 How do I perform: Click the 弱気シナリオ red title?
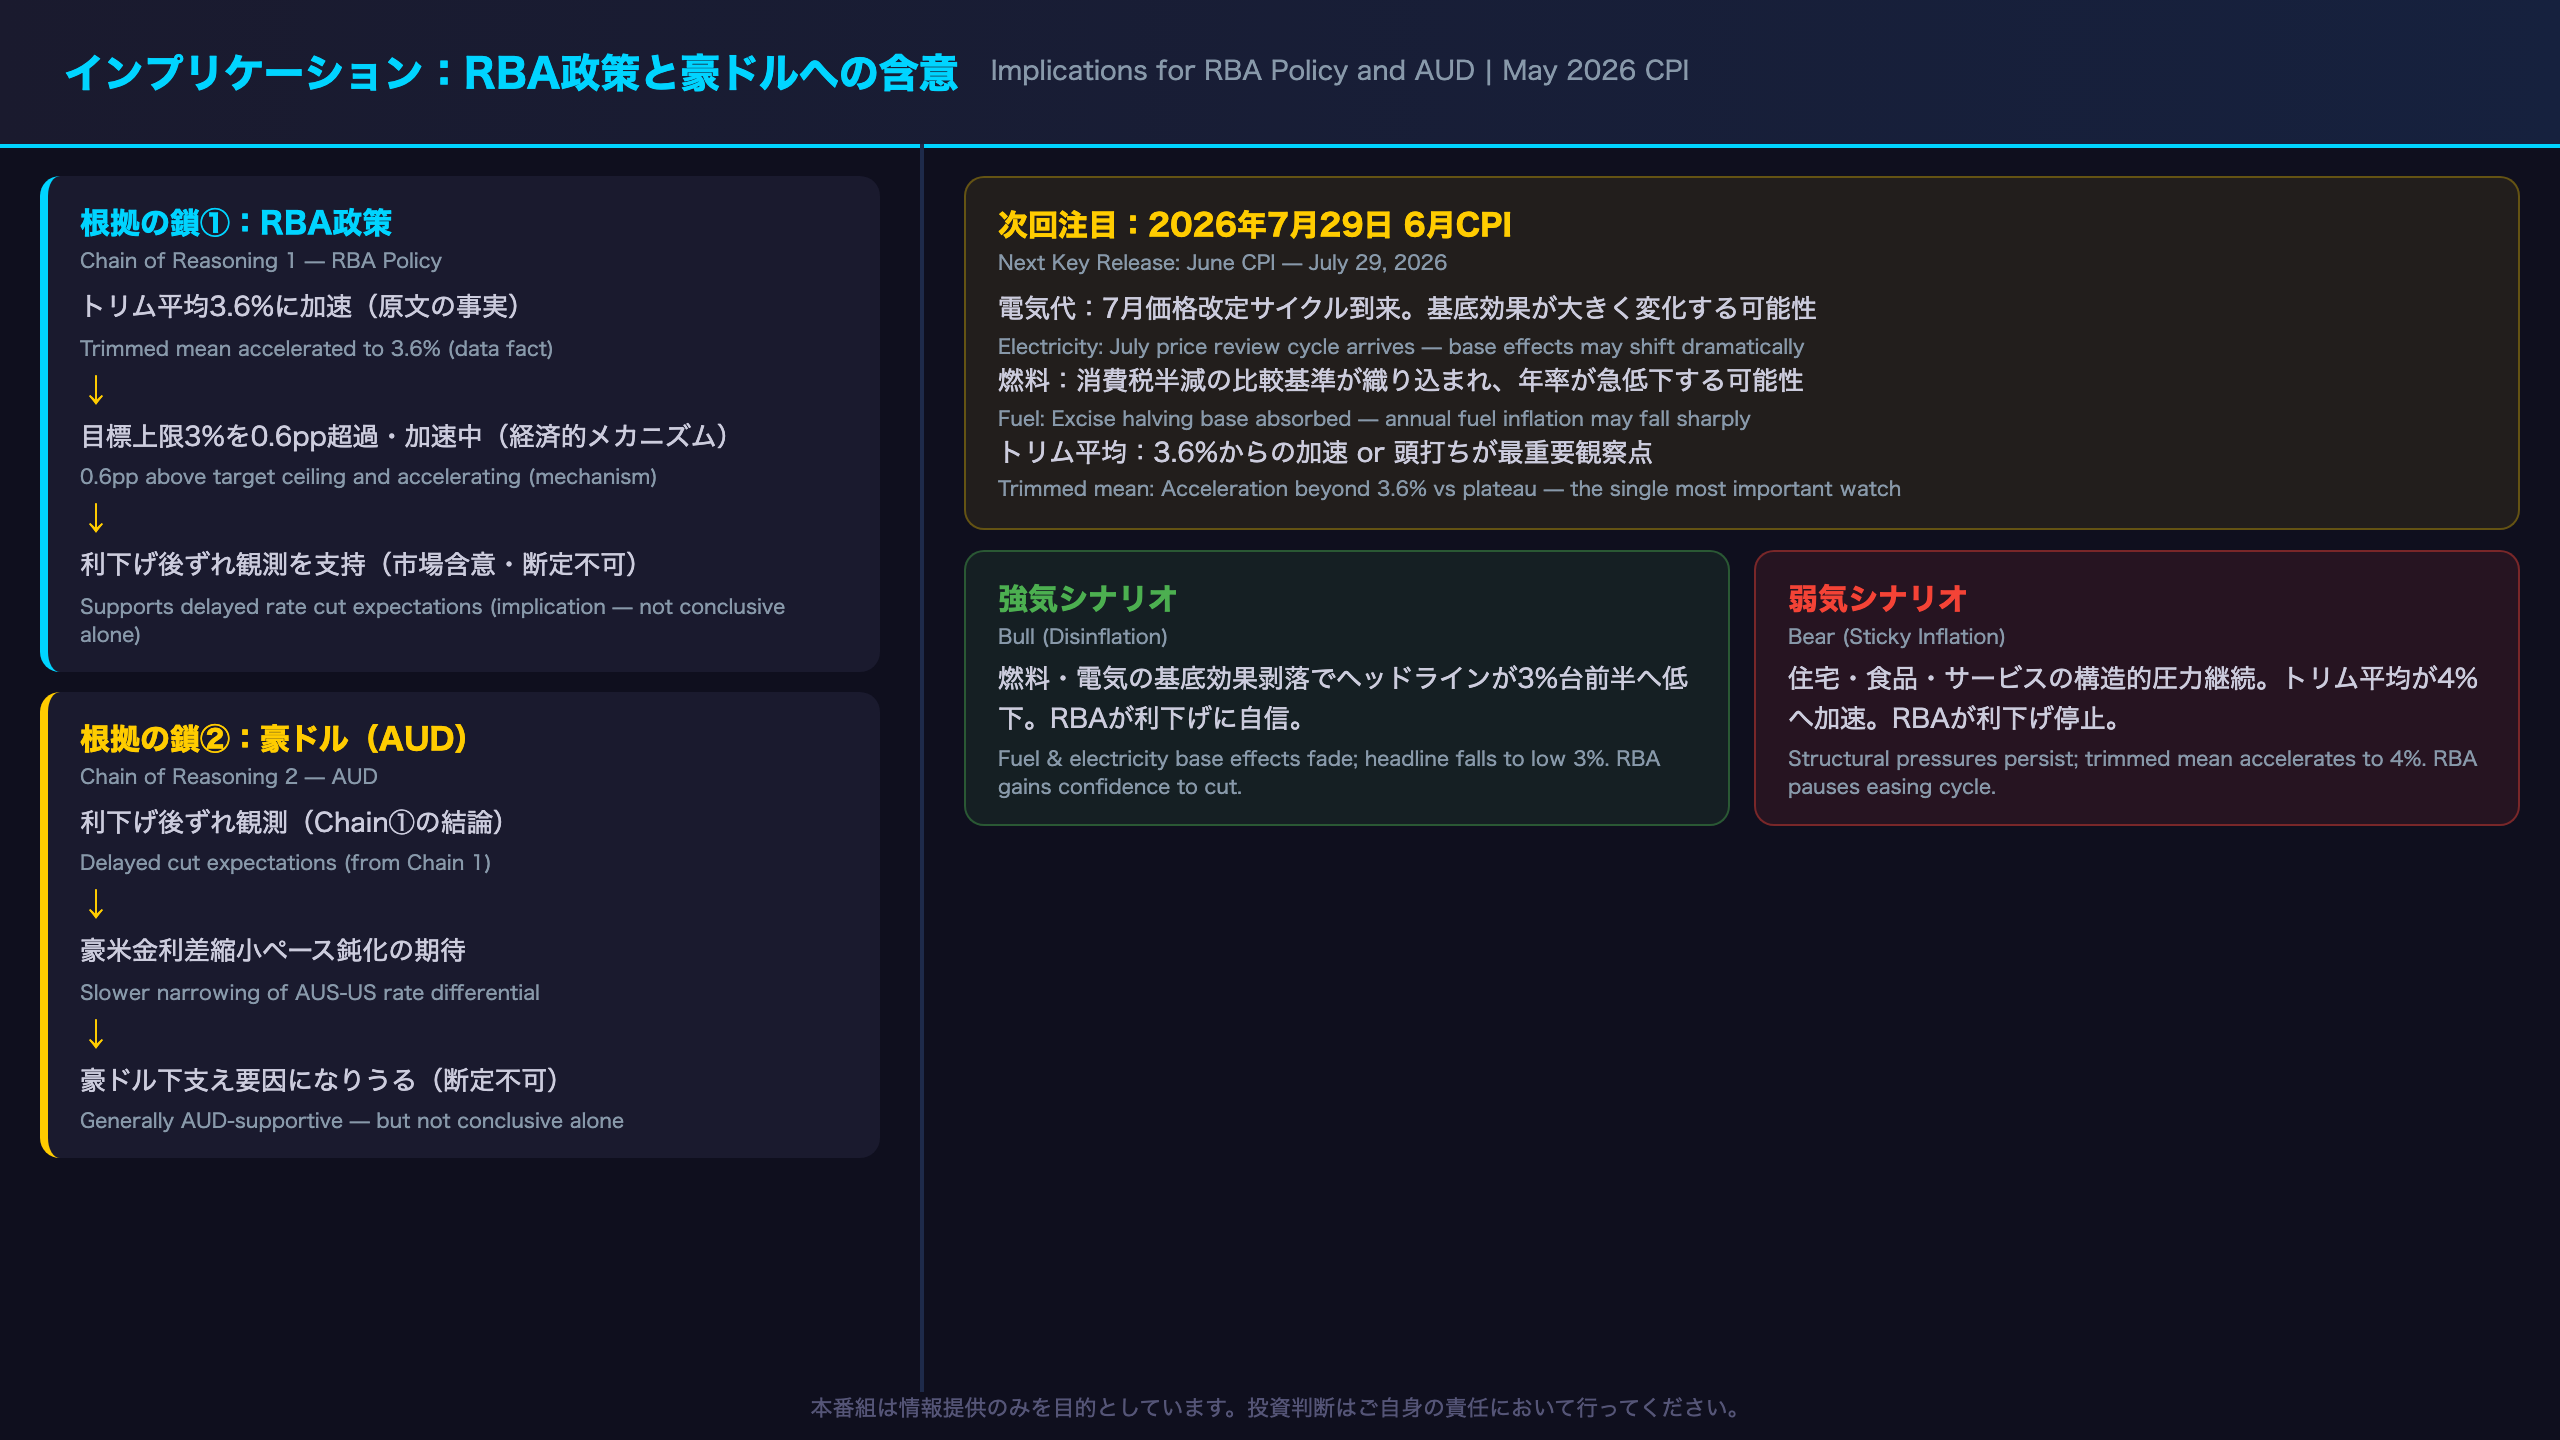coord(1877,598)
